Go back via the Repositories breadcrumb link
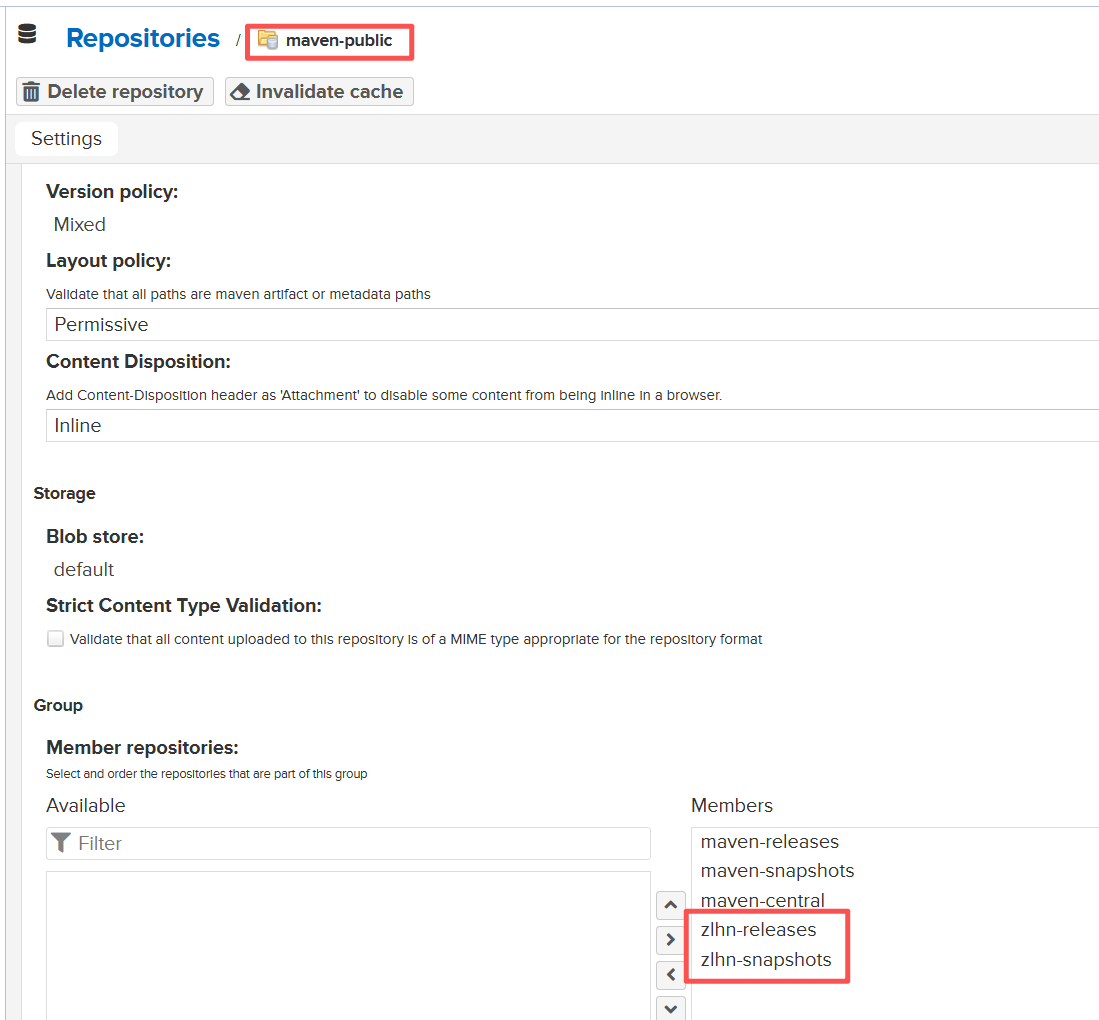 click(x=142, y=38)
